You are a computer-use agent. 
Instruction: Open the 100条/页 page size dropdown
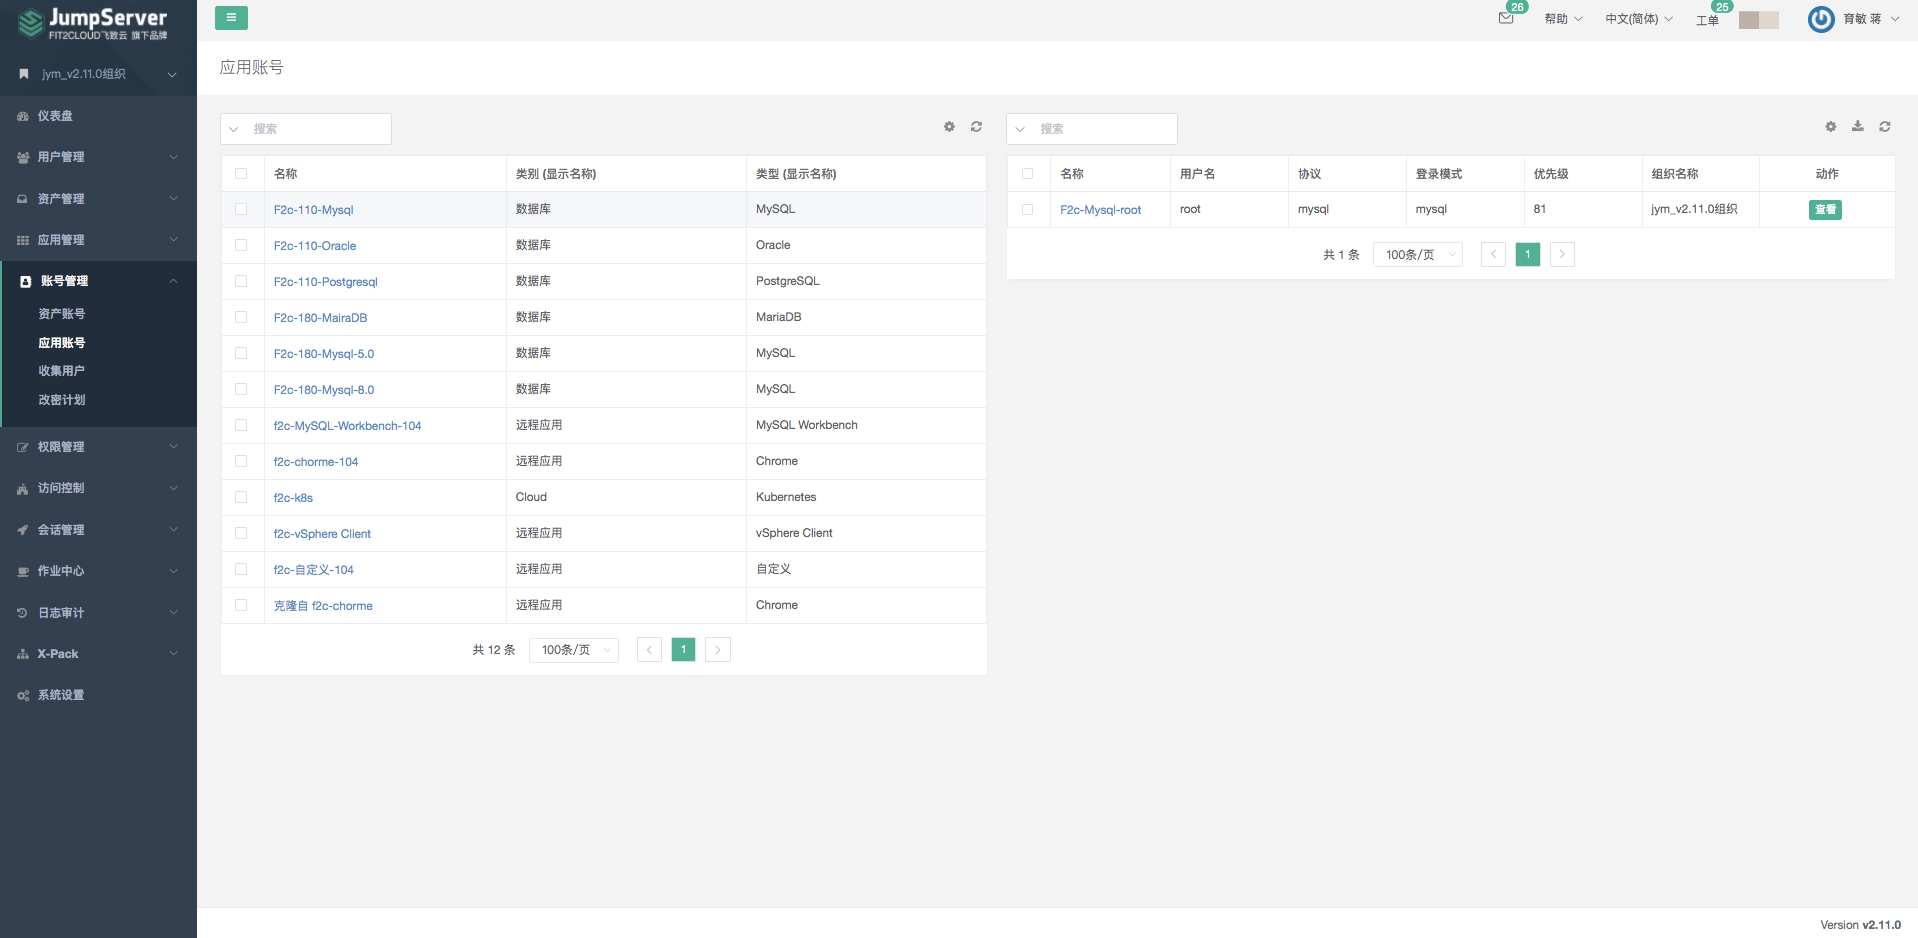click(x=573, y=649)
